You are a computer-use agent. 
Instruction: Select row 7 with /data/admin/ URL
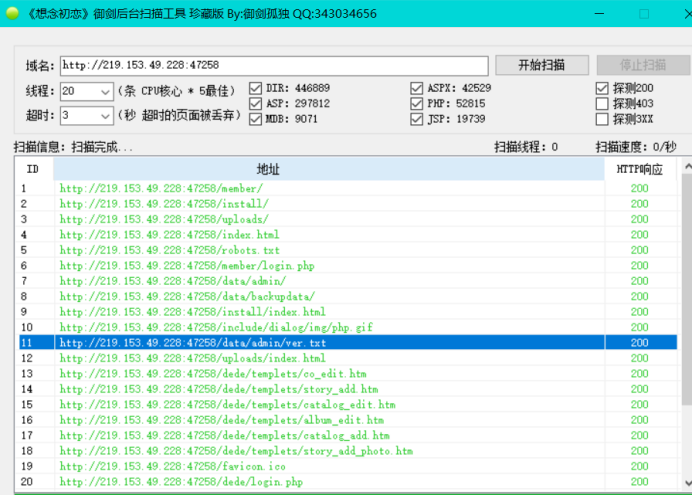(x=348, y=281)
